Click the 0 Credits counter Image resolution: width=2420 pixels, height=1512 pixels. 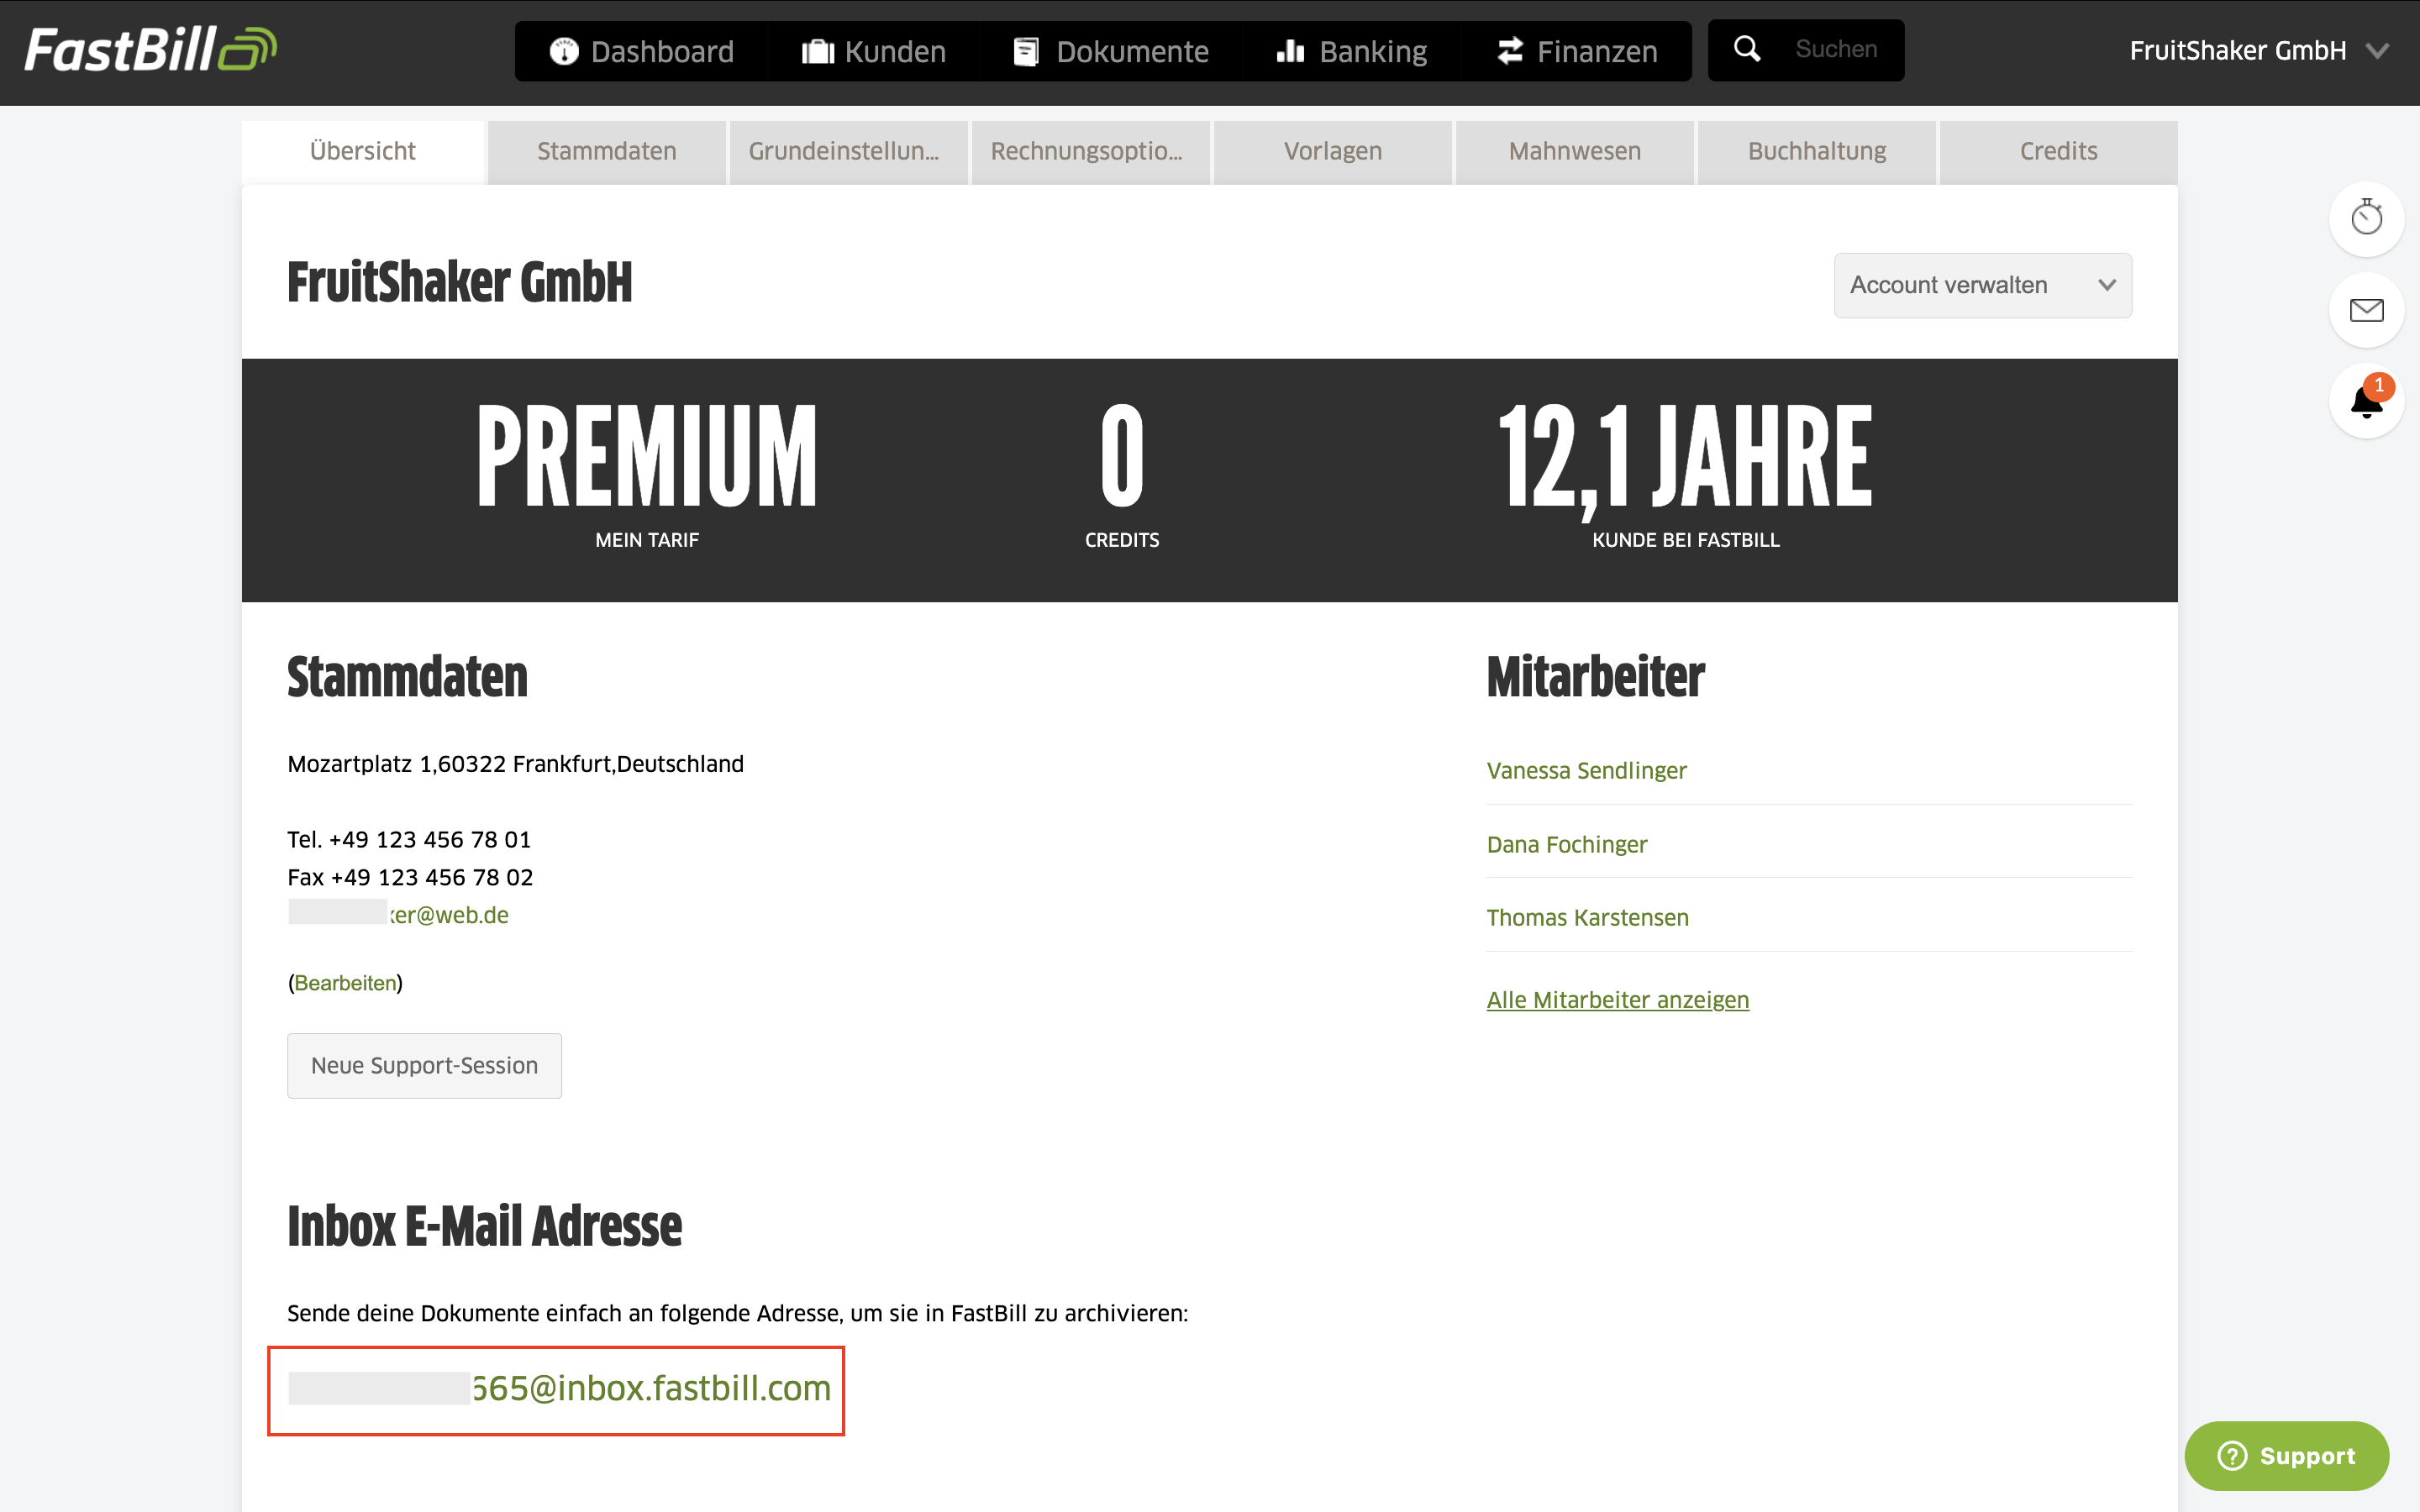(x=1122, y=476)
